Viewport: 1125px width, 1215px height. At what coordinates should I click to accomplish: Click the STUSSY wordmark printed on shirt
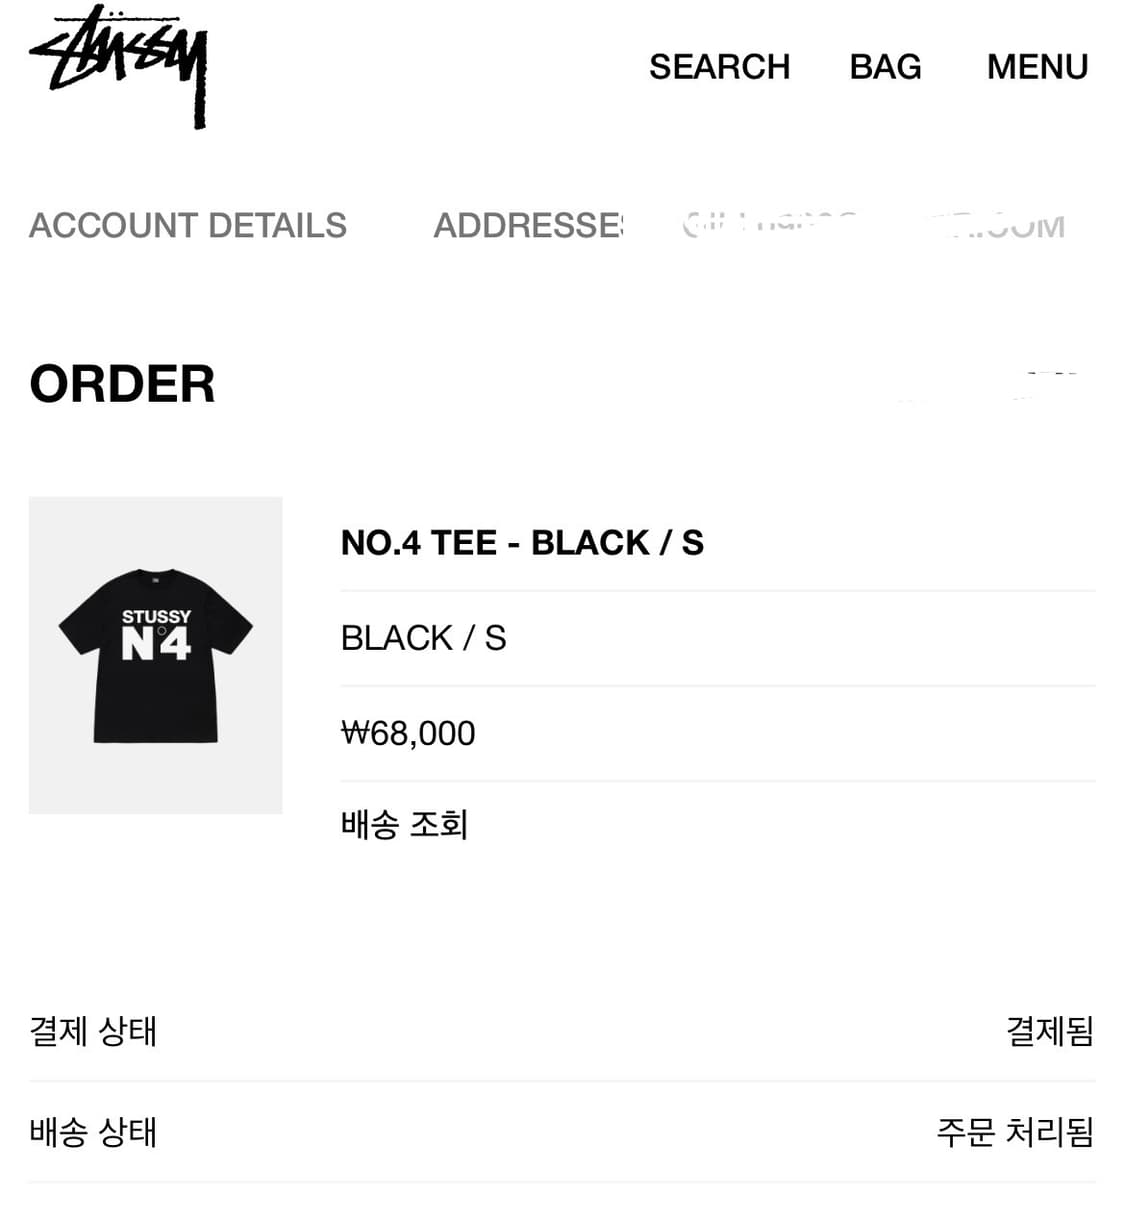156,616
